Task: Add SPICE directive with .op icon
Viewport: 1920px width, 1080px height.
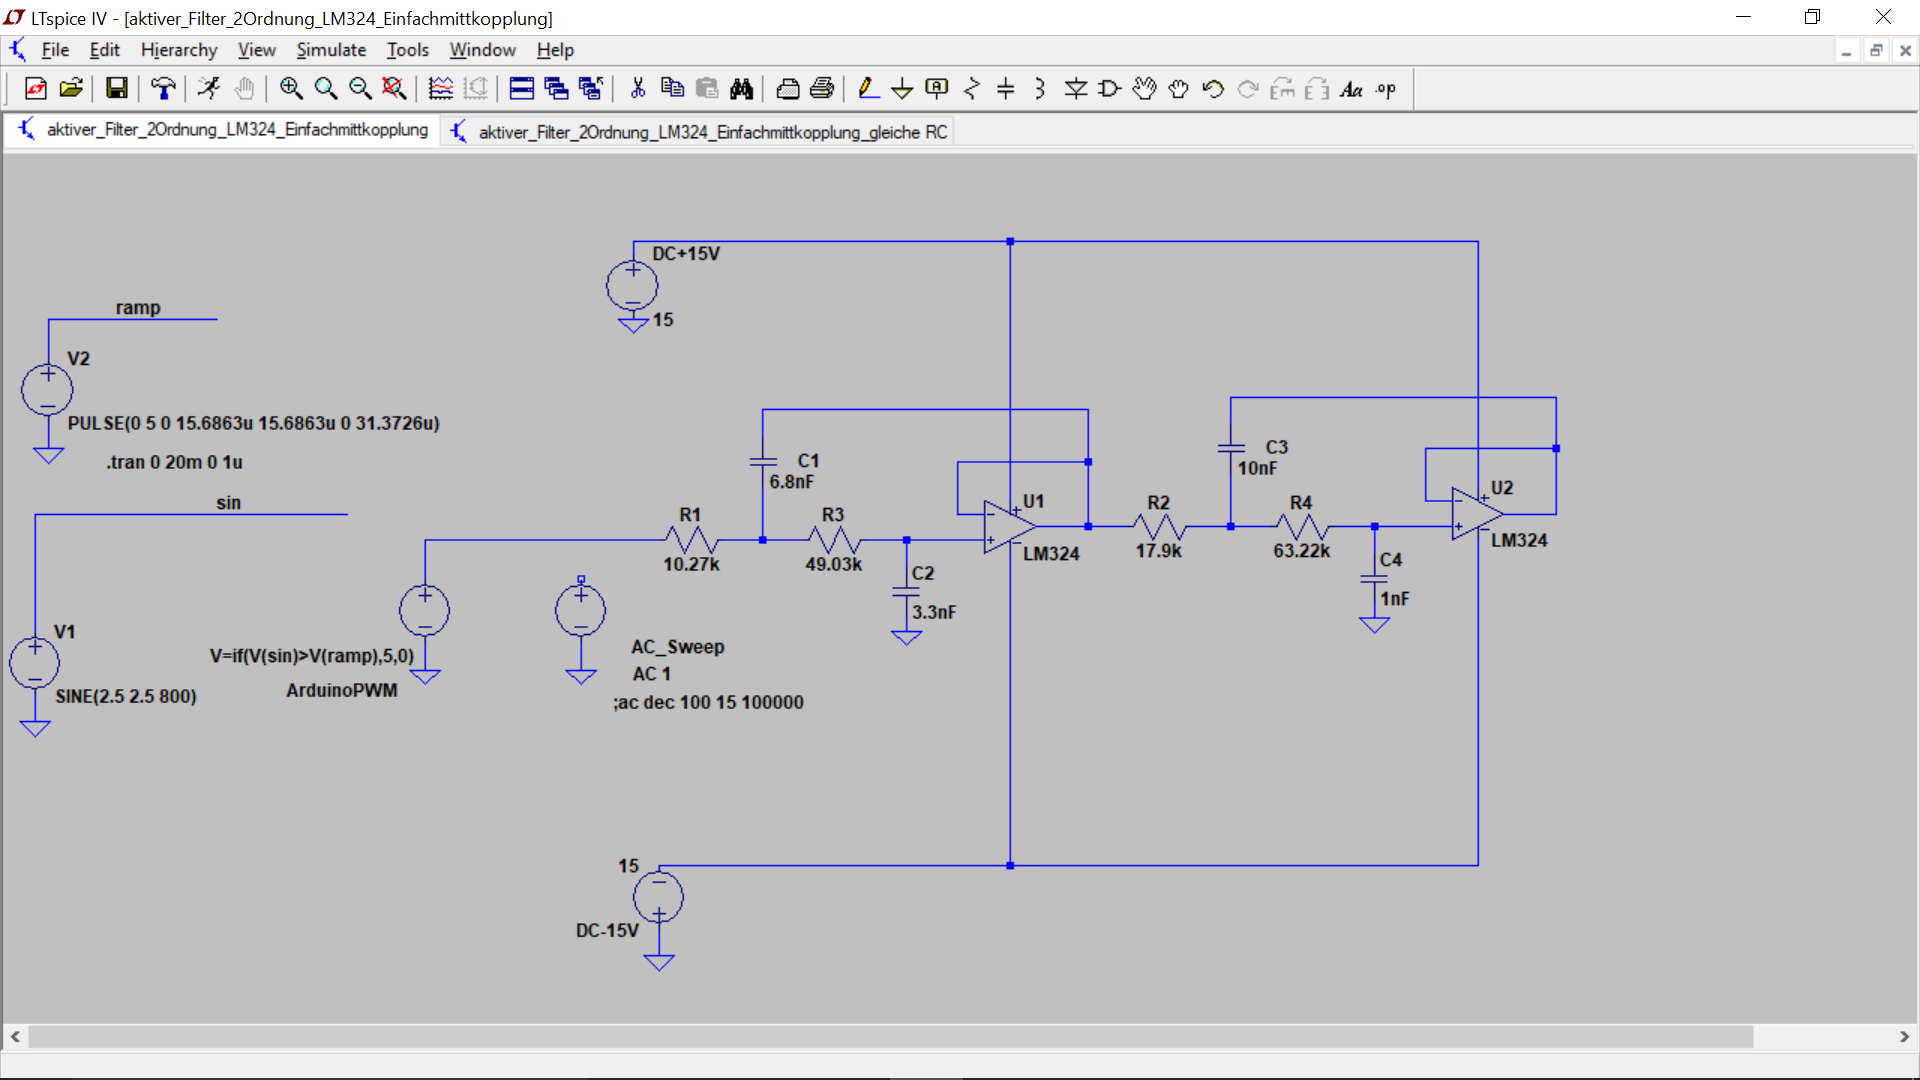Action: pyautogui.click(x=1386, y=89)
